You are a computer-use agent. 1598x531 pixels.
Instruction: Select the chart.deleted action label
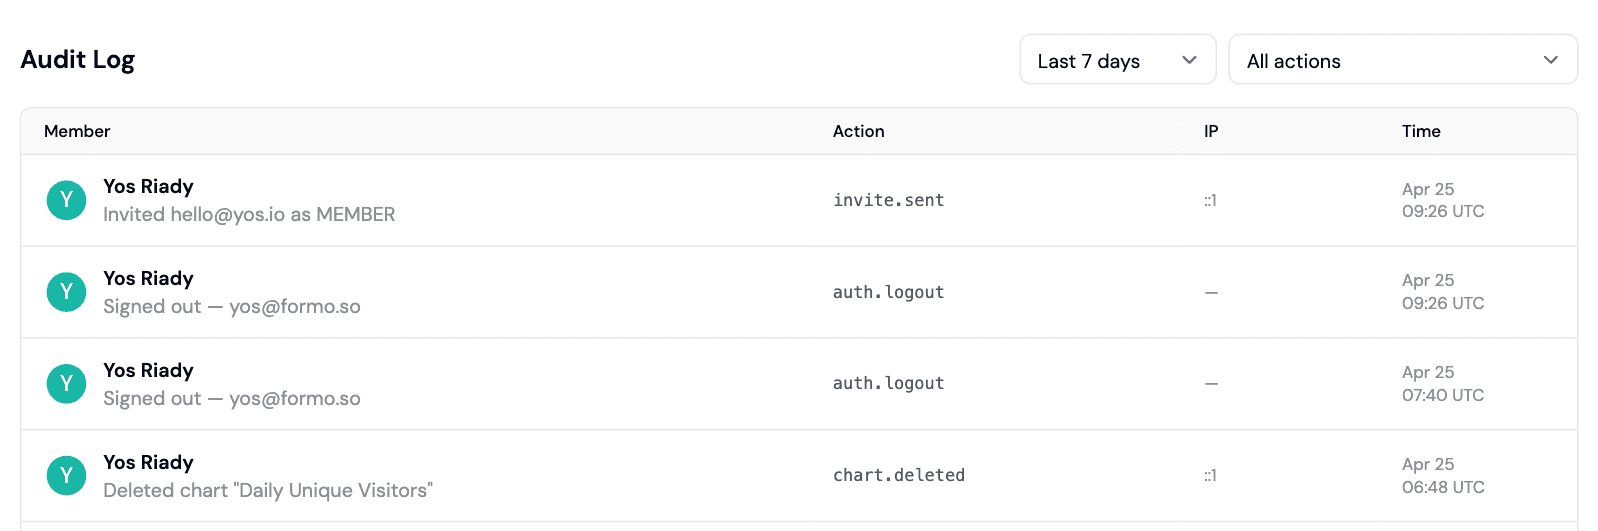pos(898,476)
